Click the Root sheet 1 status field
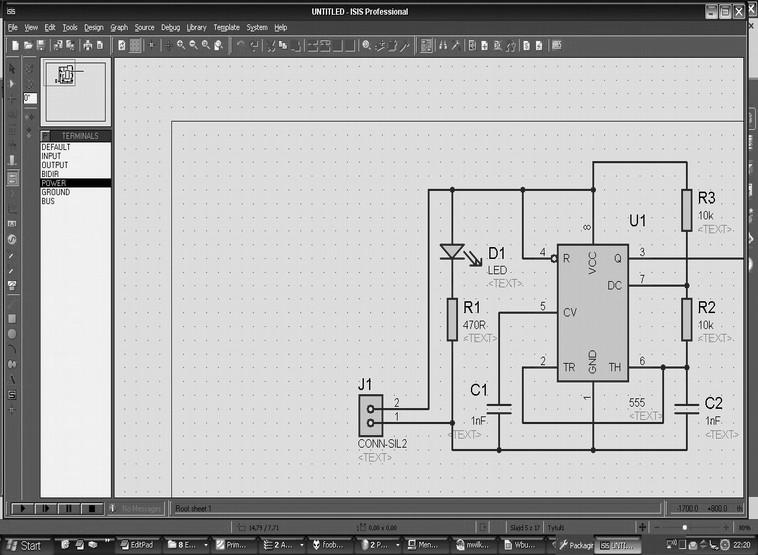The width and height of the screenshot is (758, 555). [416, 508]
